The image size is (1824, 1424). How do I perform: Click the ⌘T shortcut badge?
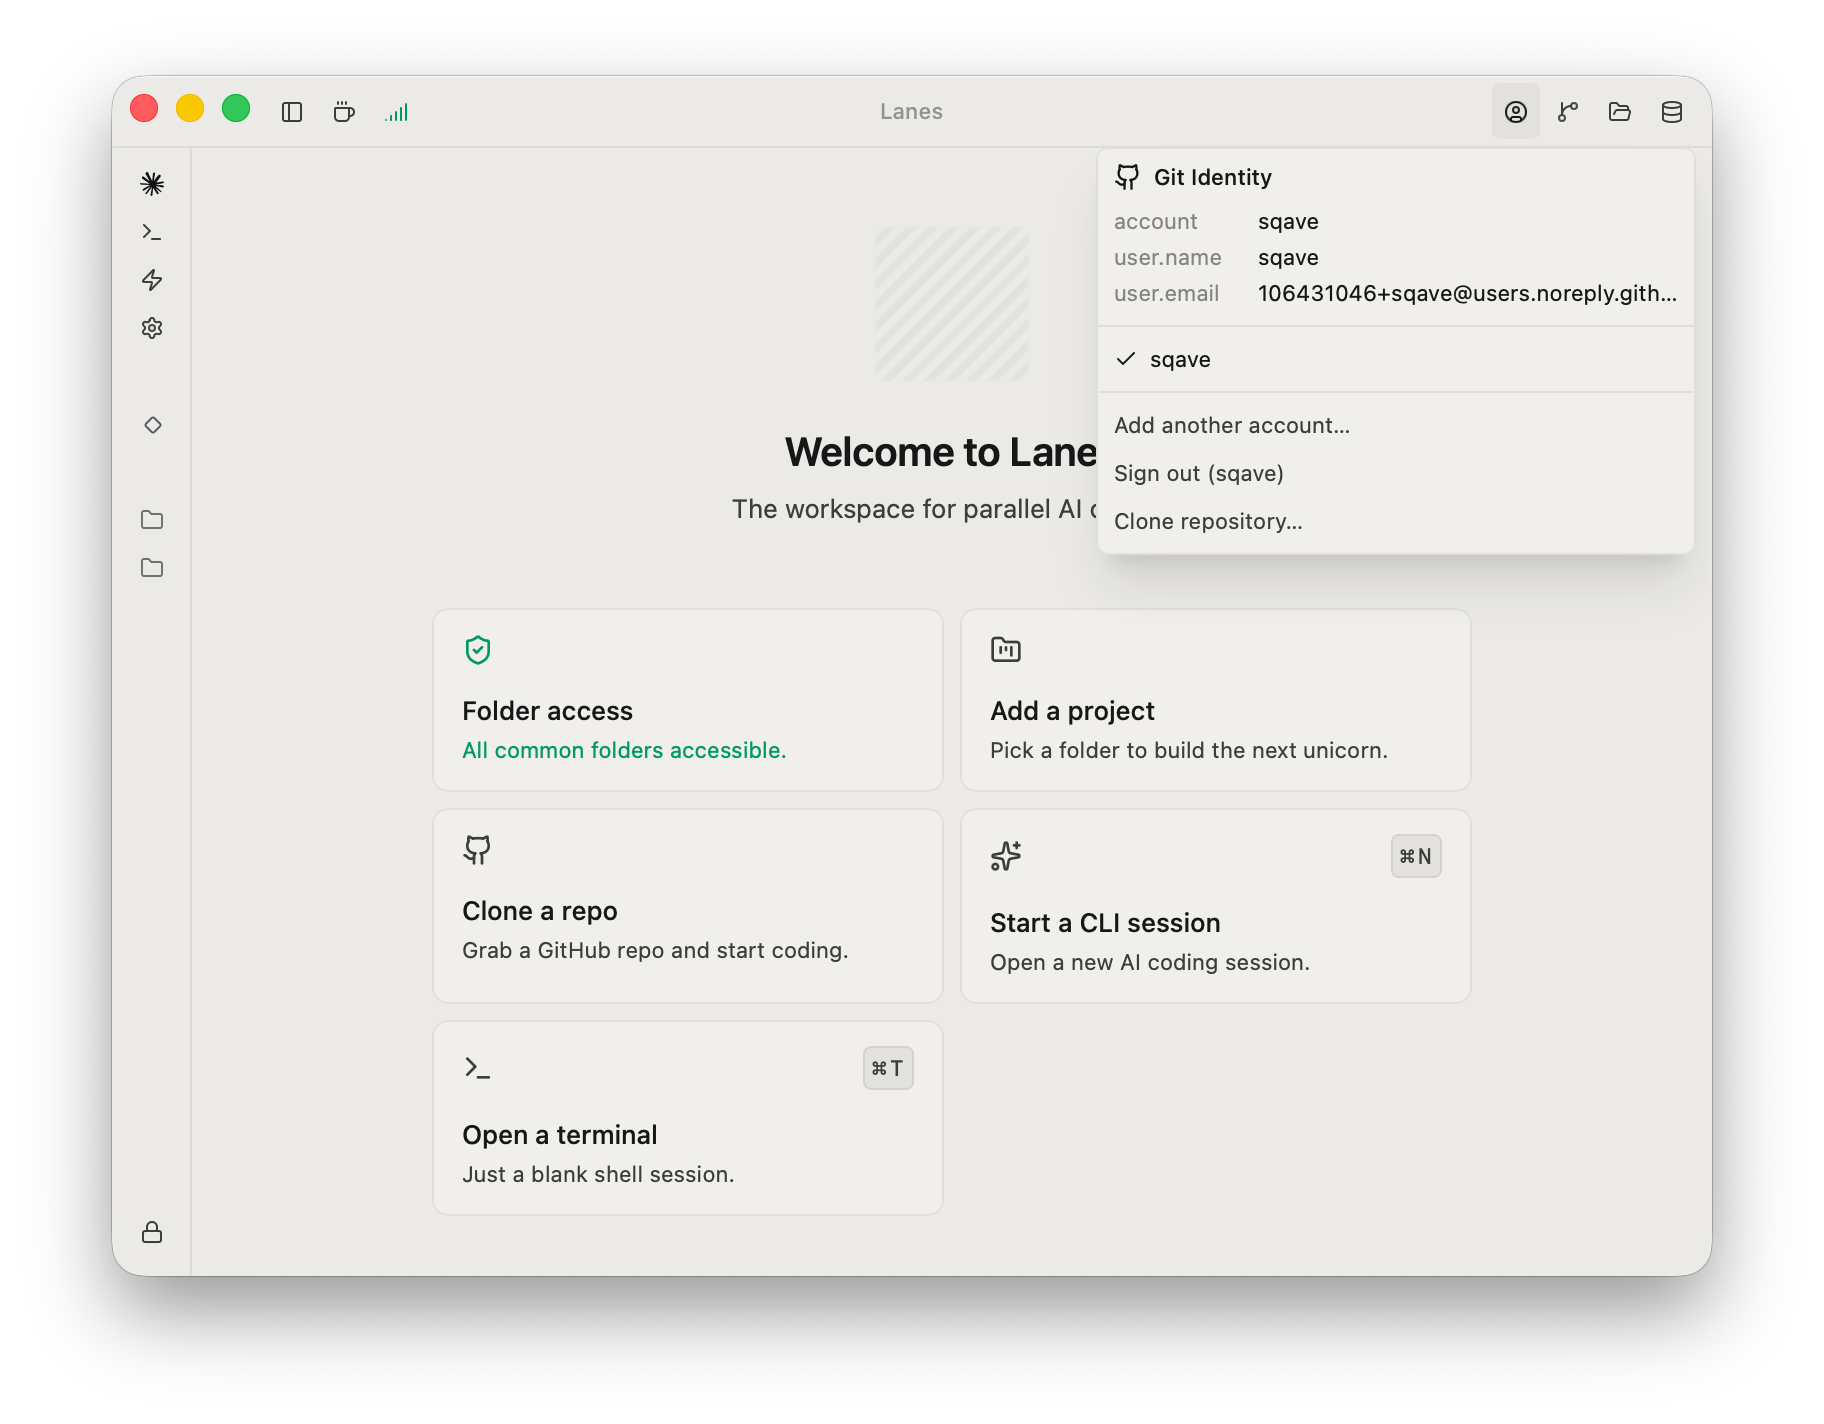[888, 1068]
